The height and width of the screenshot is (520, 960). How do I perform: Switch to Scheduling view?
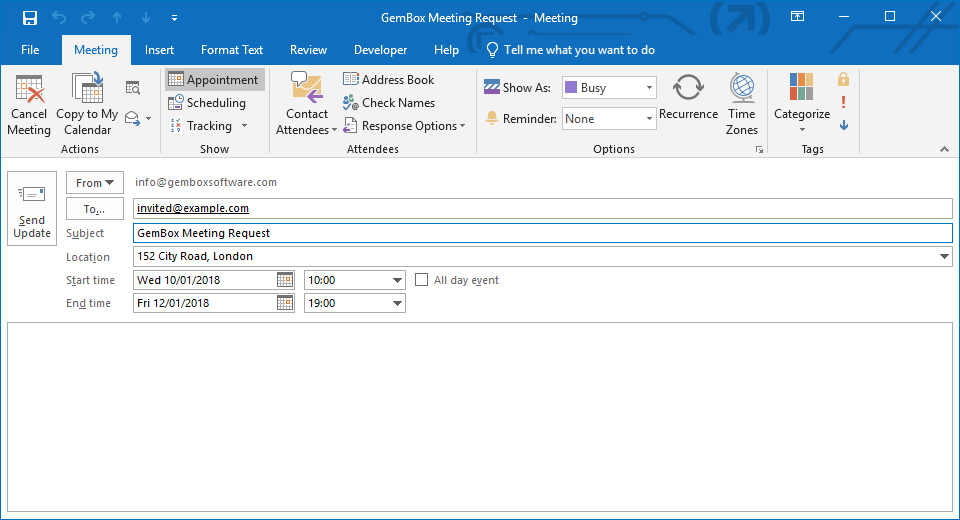coord(206,103)
